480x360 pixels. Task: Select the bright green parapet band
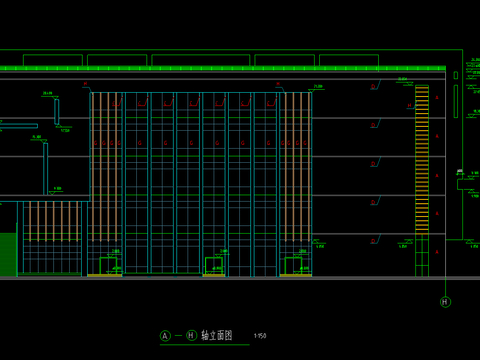[223, 68]
